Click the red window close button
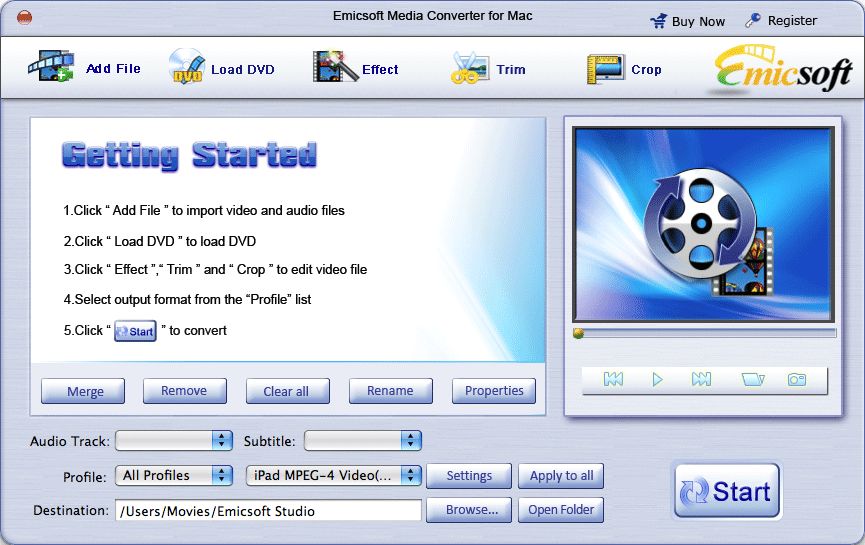Viewport: 865px width, 545px height. 24,18
